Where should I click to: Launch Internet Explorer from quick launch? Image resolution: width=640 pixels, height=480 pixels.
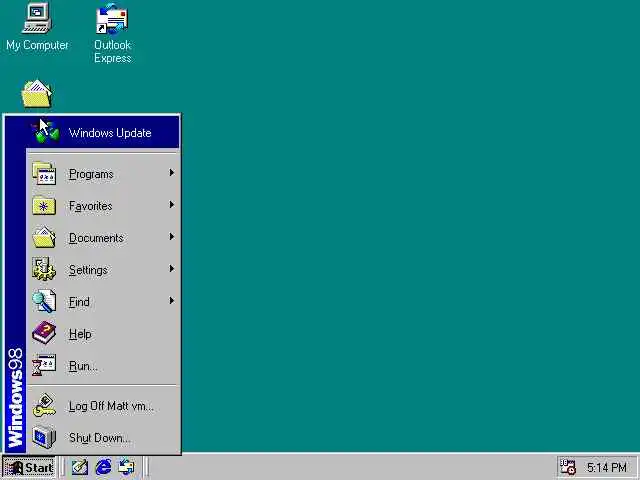(103, 467)
